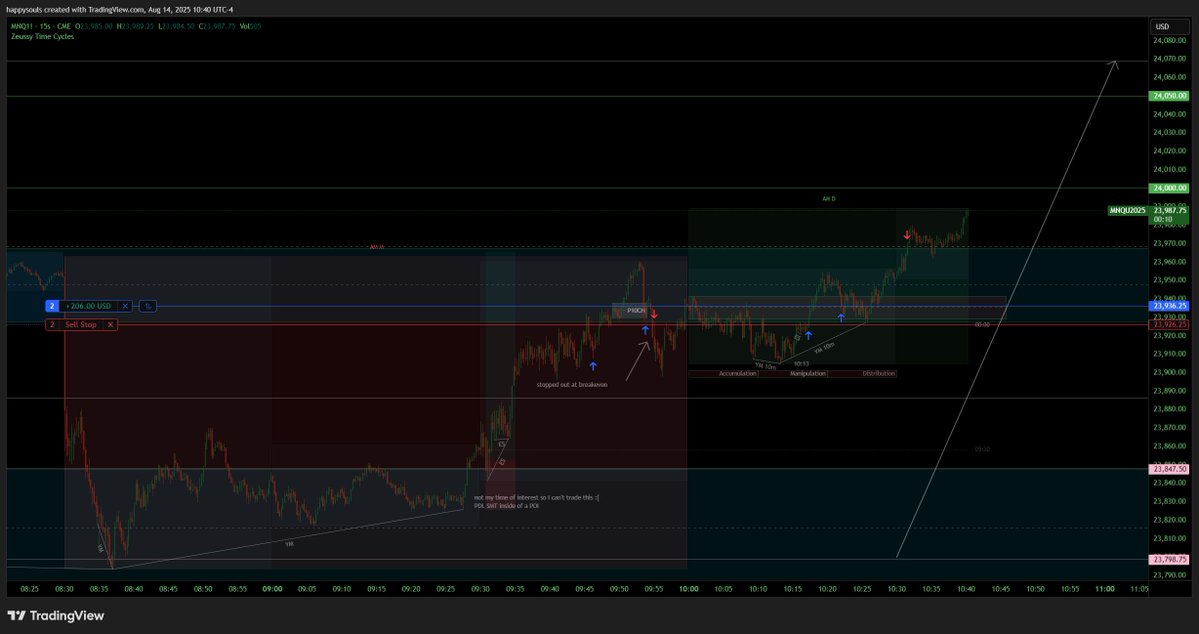Screen dimensions: 1199x634
Task: Click the bold 10:00 time axis label
Action: [688, 589]
